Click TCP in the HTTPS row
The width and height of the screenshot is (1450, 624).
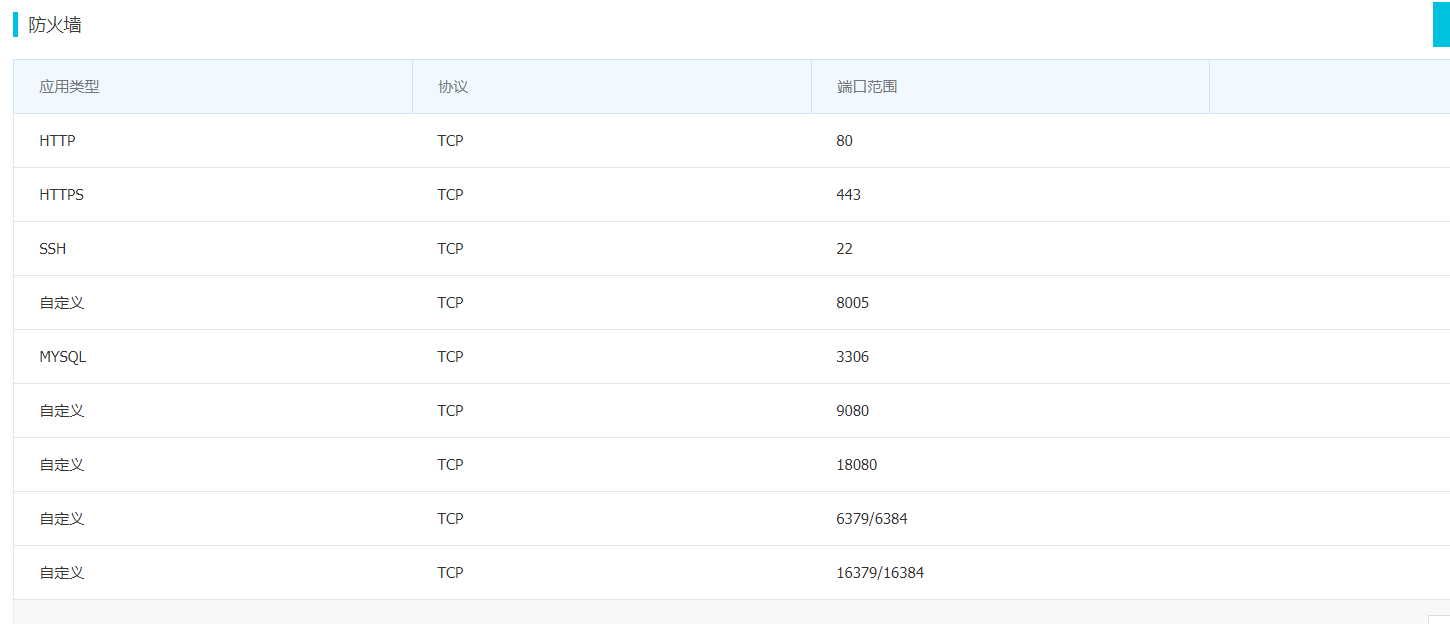click(x=450, y=195)
